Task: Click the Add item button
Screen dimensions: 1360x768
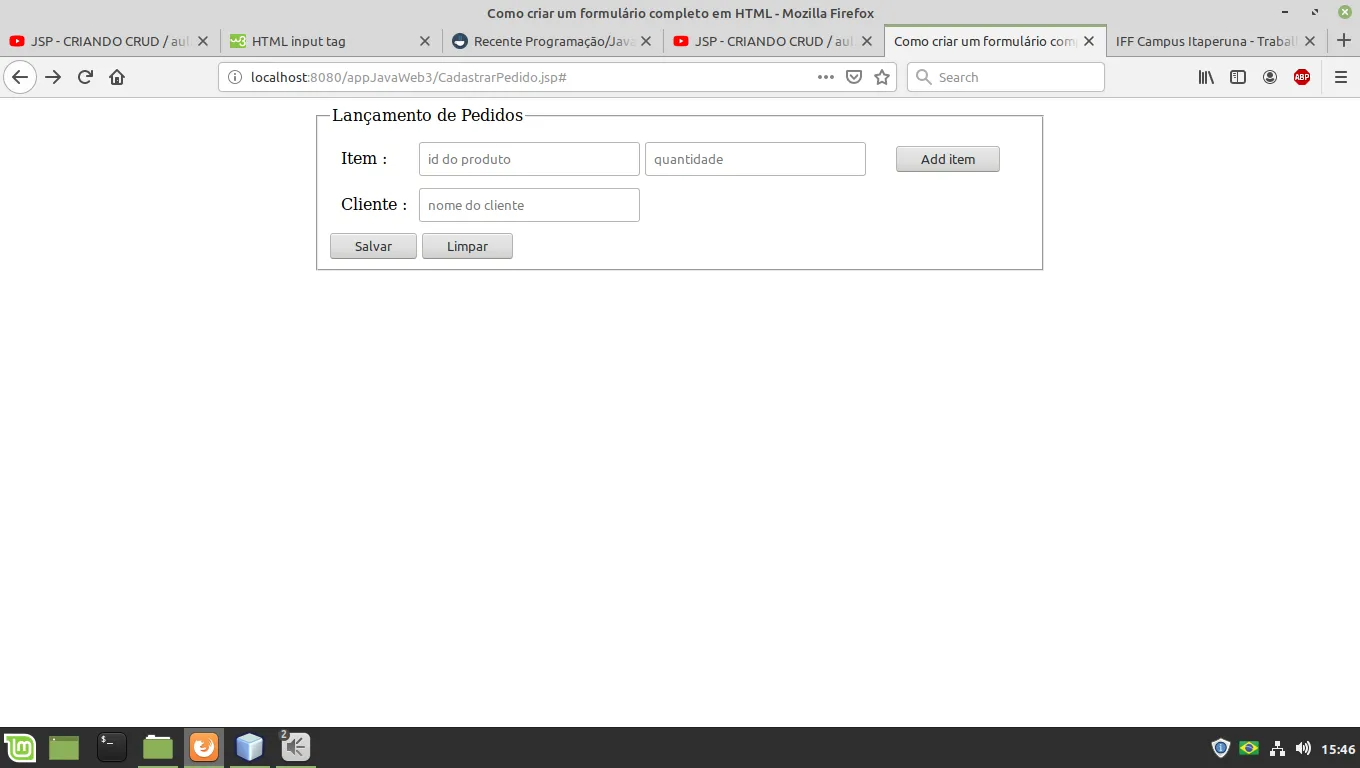Action: pyautogui.click(x=946, y=158)
